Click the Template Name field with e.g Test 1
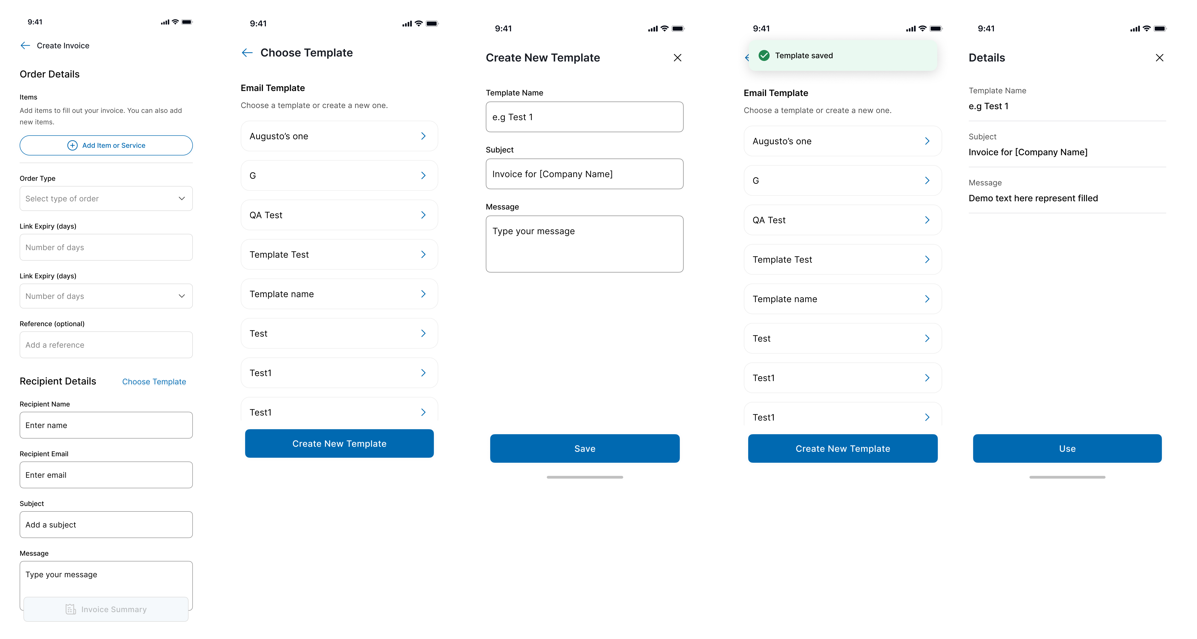The image size is (1197, 639). click(585, 117)
